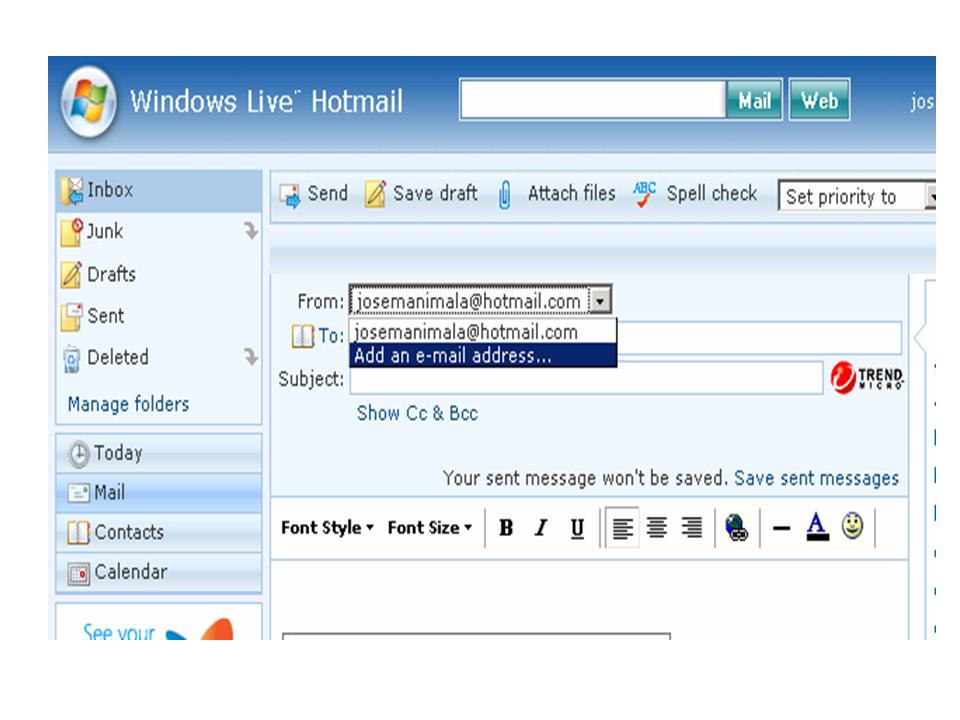Empty Deleted using its arrow icon

251,356
